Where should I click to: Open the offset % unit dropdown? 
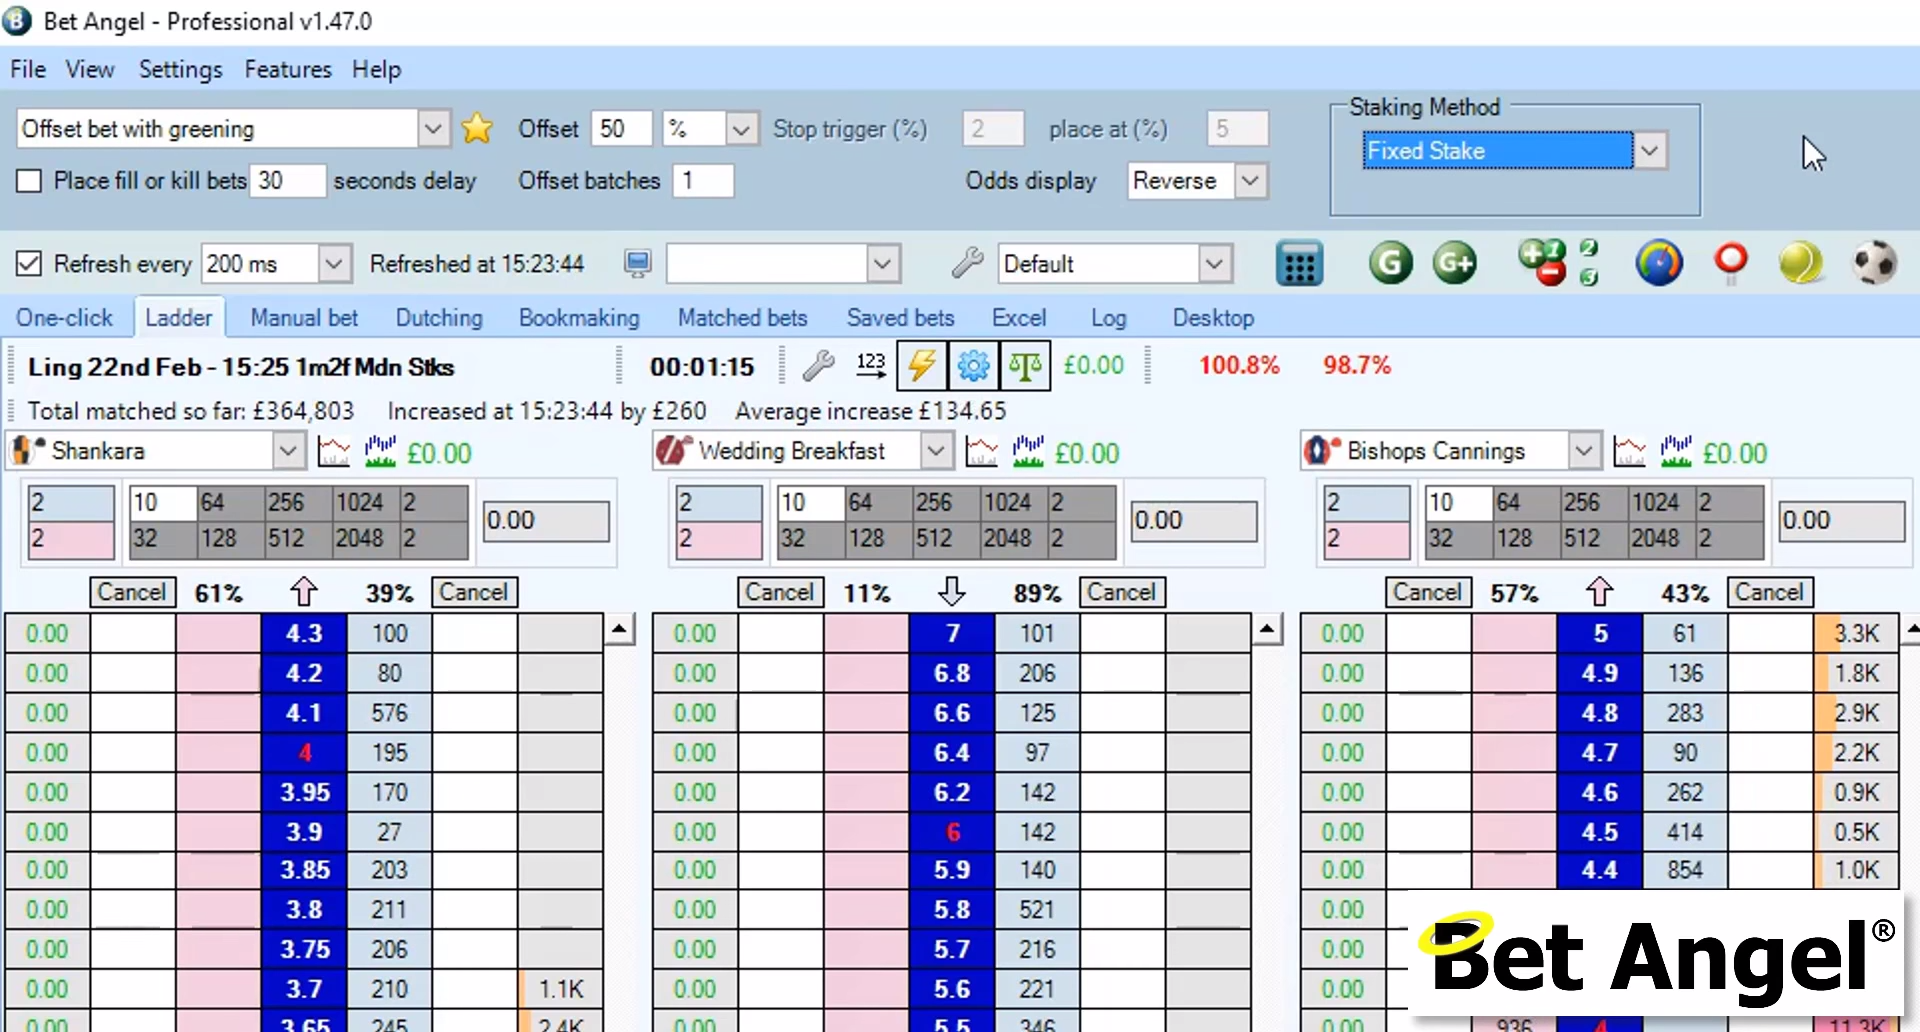[740, 129]
